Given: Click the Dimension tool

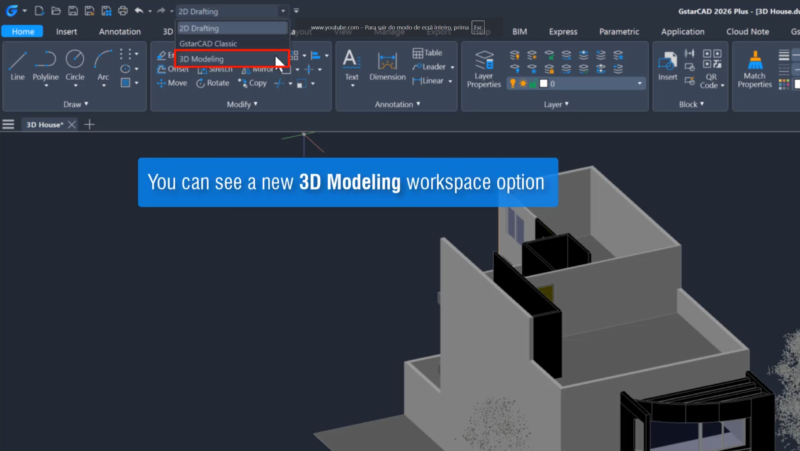Looking at the screenshot, I should tap(387, 65).
